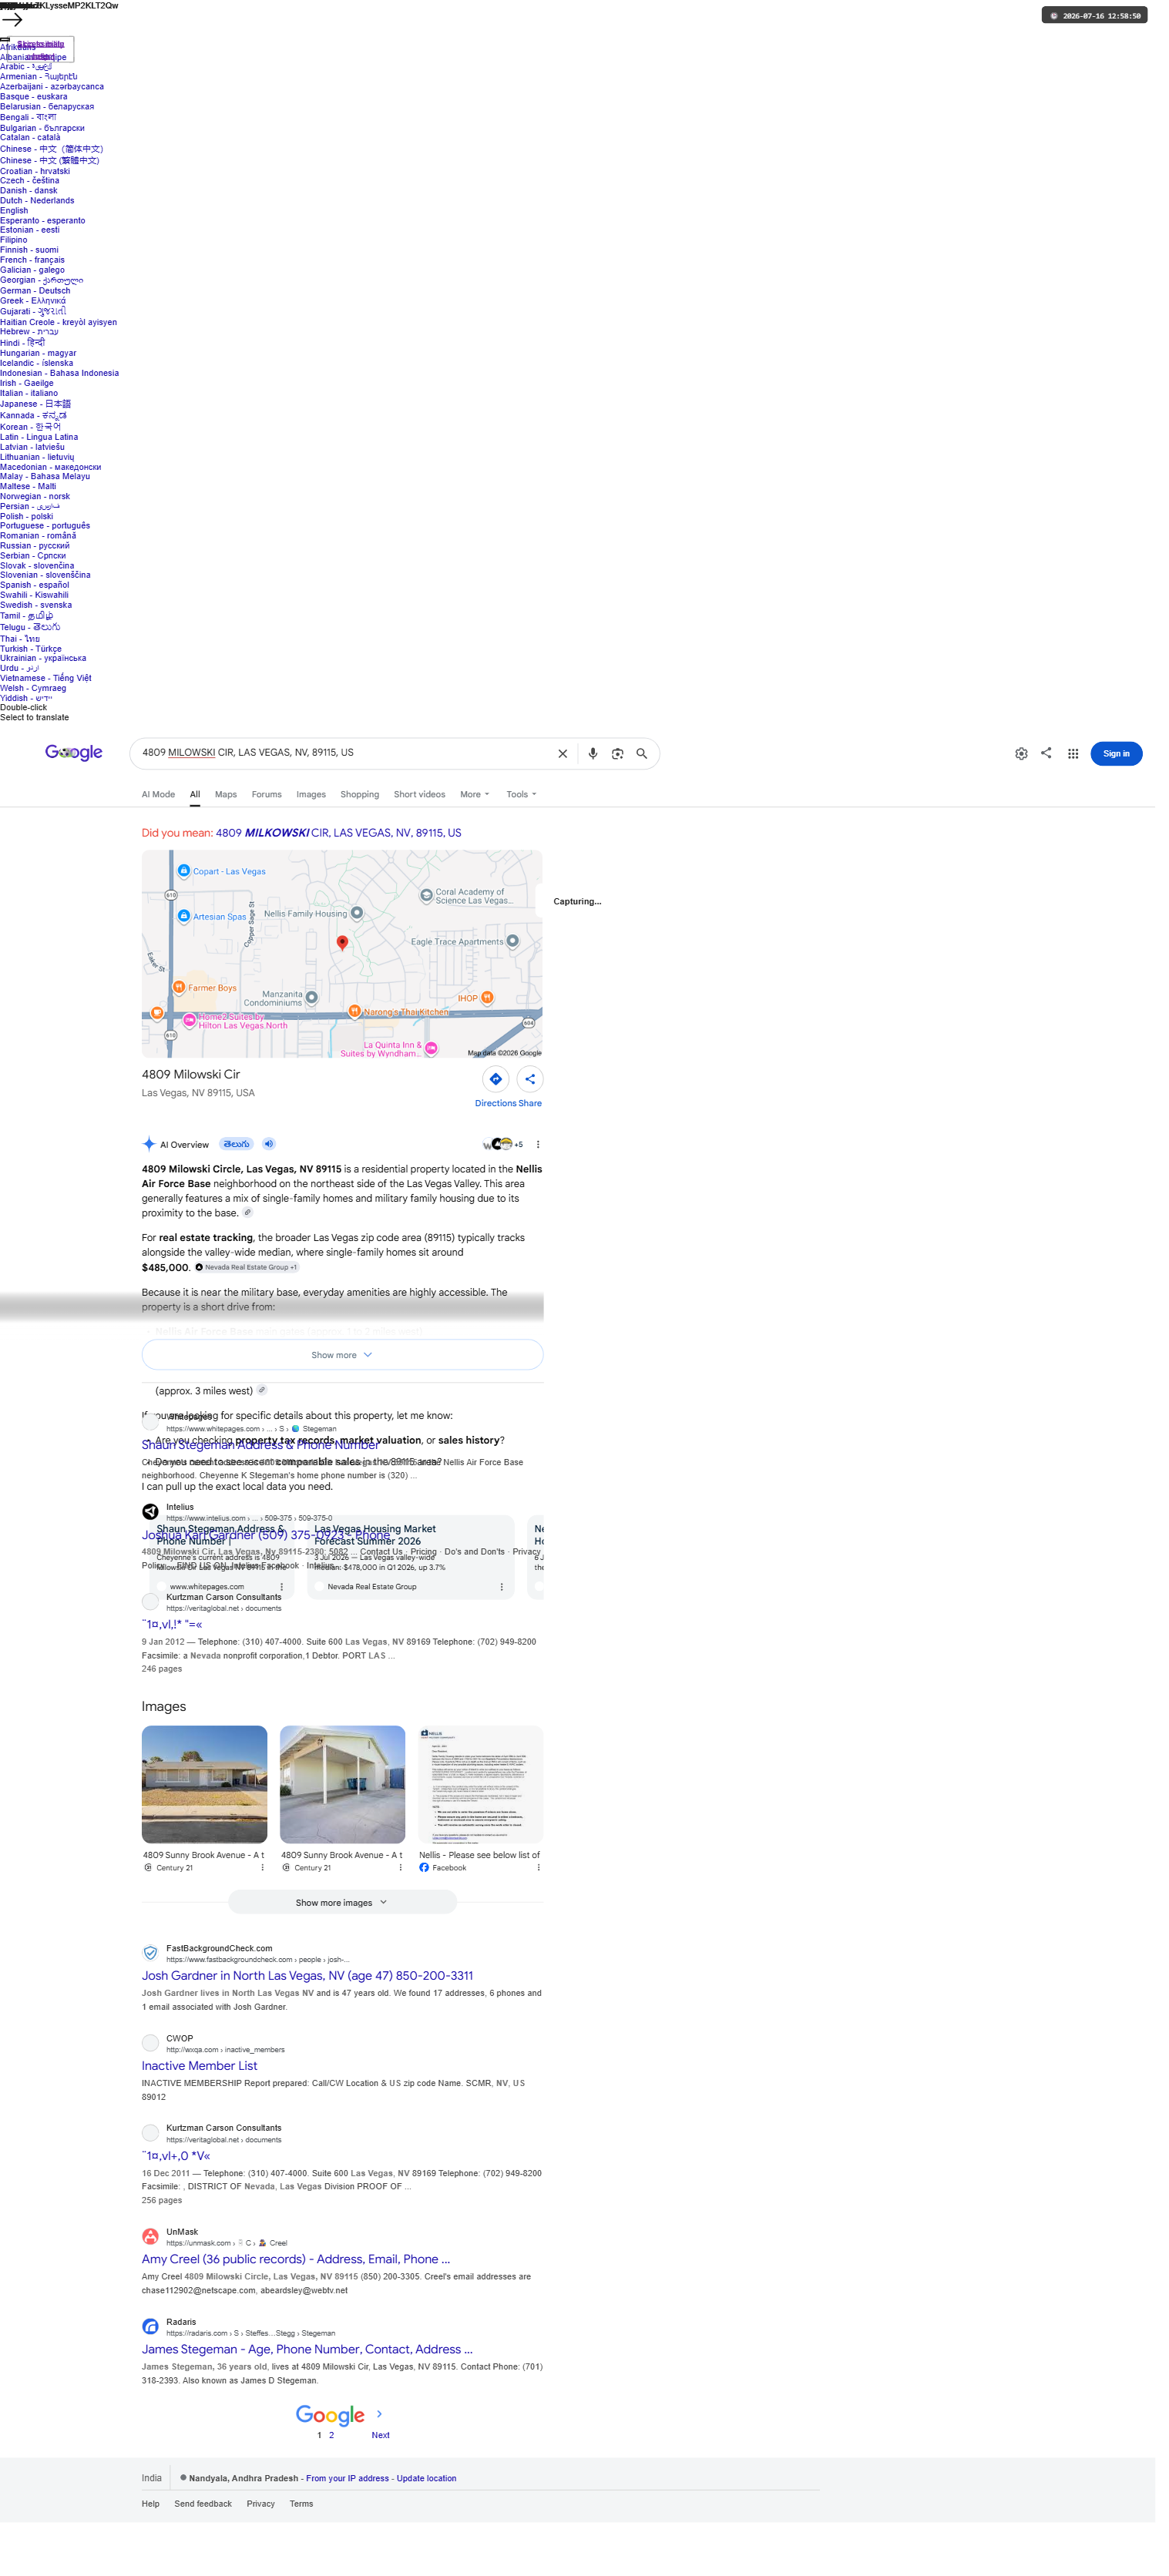Click the Nevada Real Estate Group +1 source chip
The image size is (1169, 2576).
(x=249, y=1282)
